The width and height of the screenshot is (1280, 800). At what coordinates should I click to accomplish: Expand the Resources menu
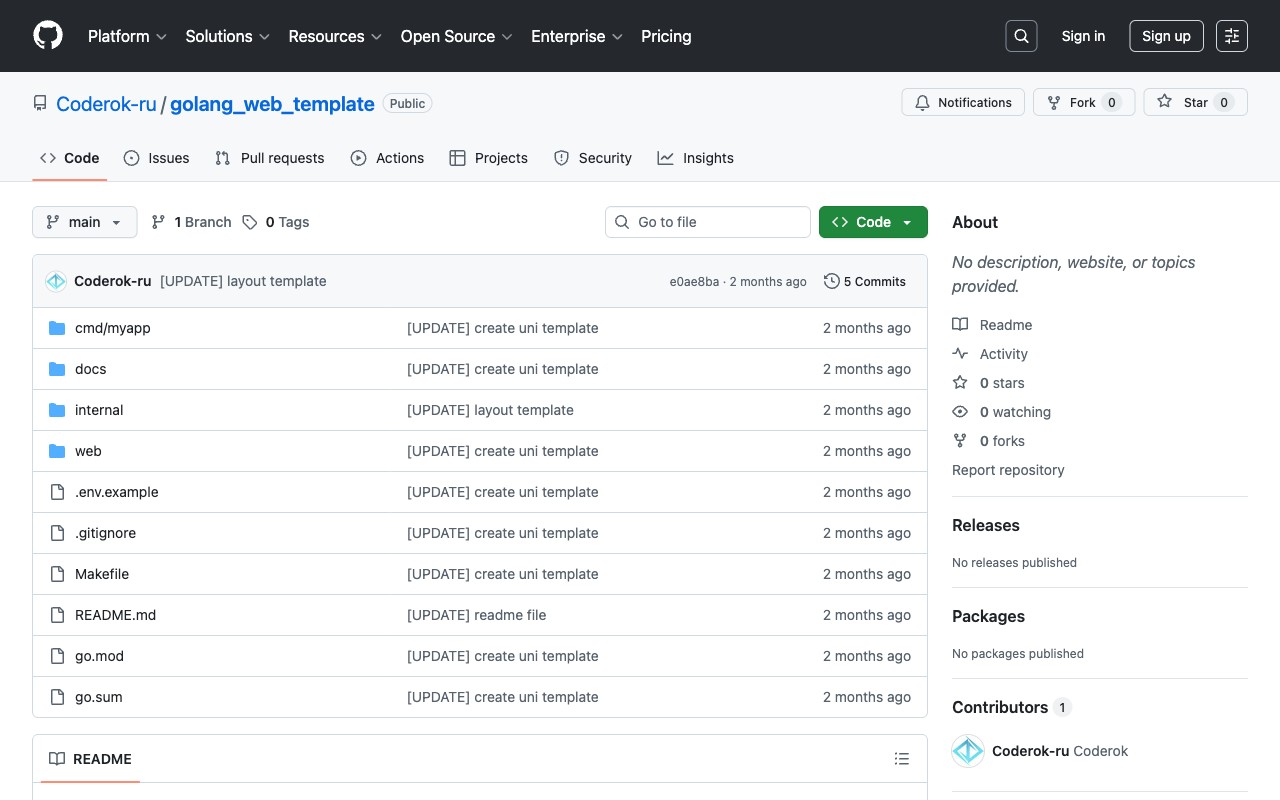coord(335,36)
